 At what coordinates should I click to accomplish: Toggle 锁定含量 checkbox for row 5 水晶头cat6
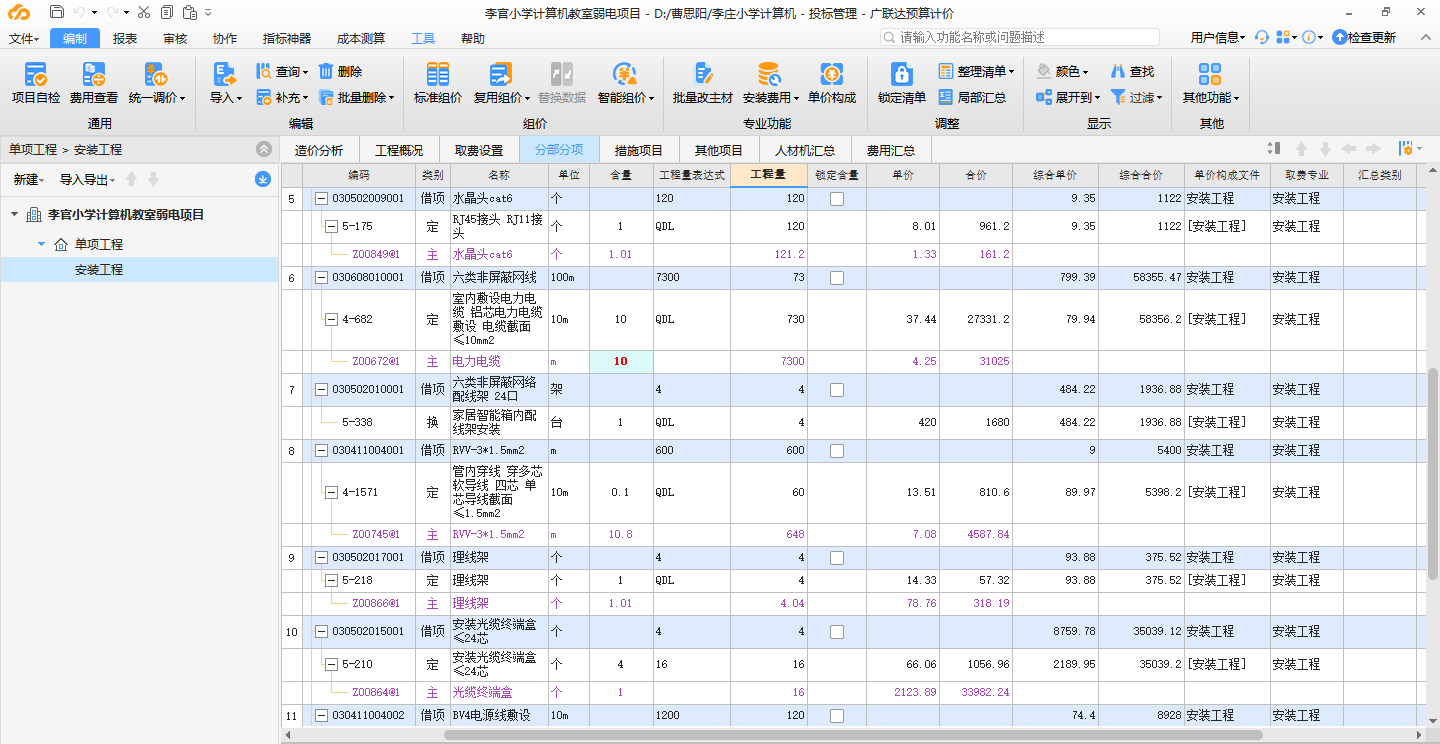click(837, 199)
